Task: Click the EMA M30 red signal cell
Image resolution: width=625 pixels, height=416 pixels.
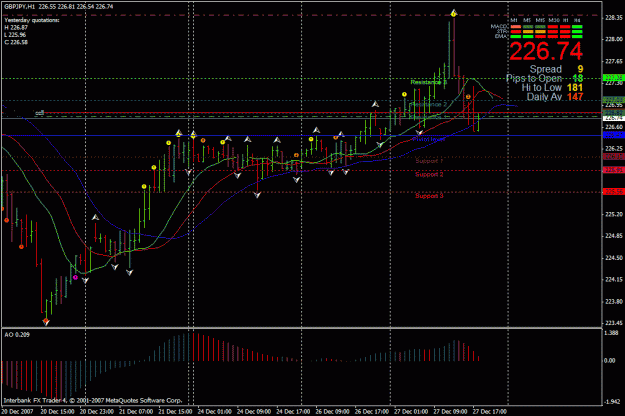Action: (553, 36)
